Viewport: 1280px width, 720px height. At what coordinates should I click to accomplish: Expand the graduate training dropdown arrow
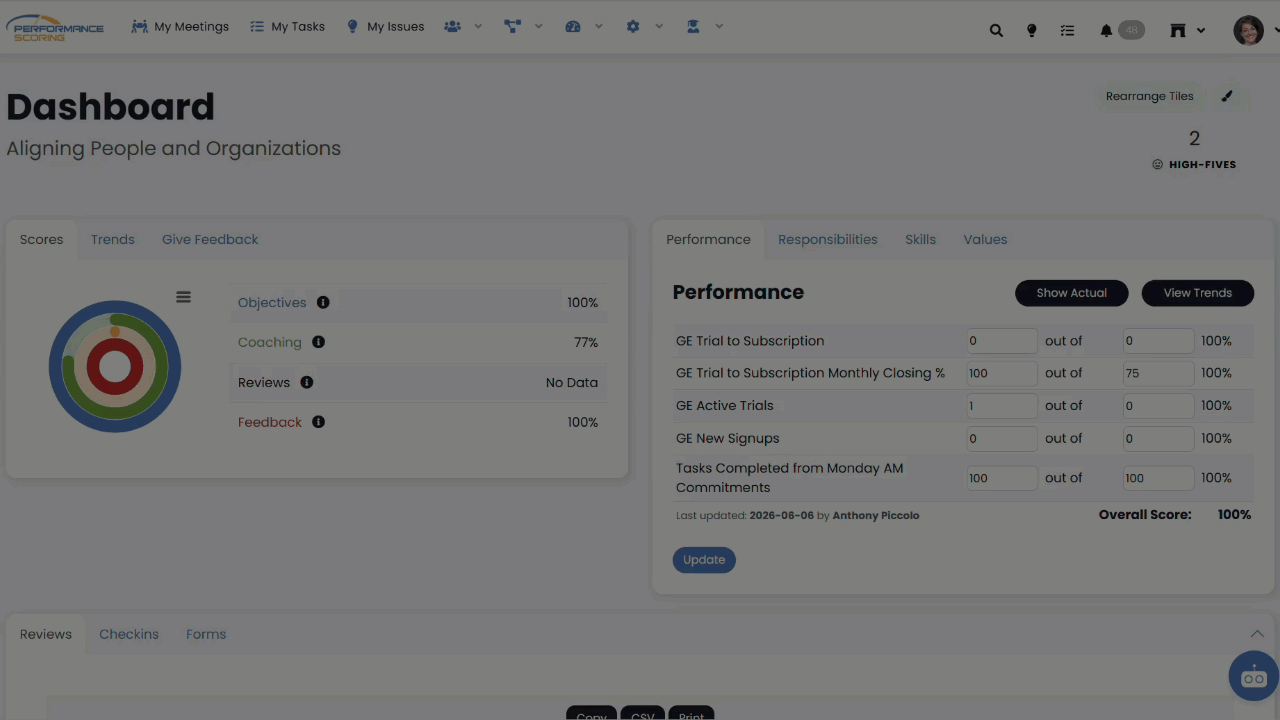click(718, 27)
